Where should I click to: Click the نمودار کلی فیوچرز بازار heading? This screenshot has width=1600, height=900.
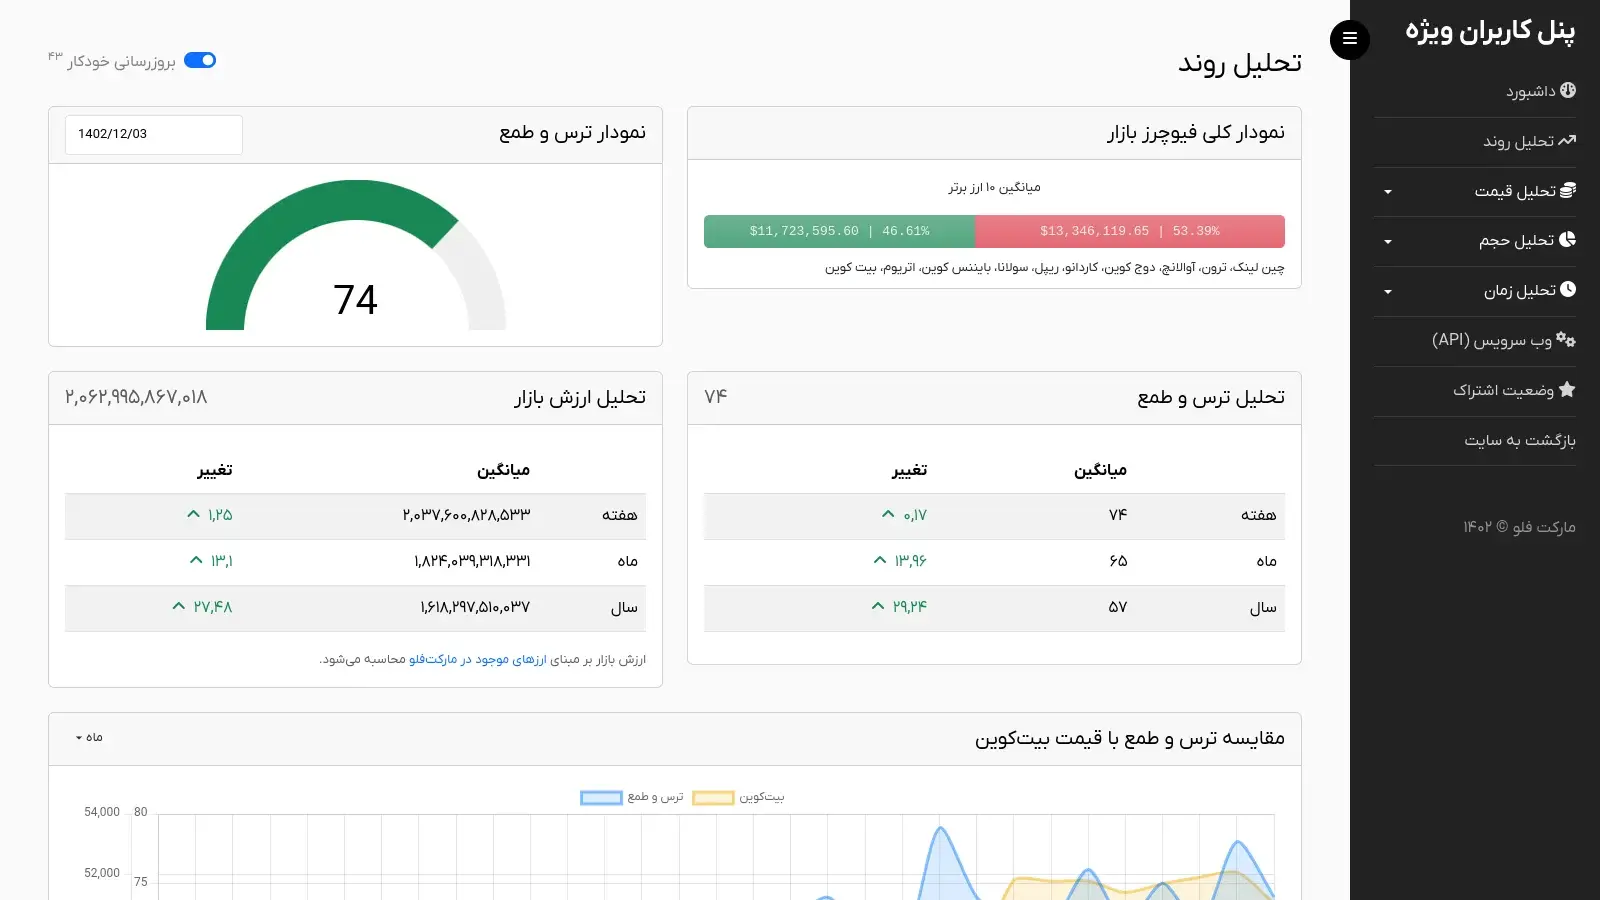[x=1196, y=133]
